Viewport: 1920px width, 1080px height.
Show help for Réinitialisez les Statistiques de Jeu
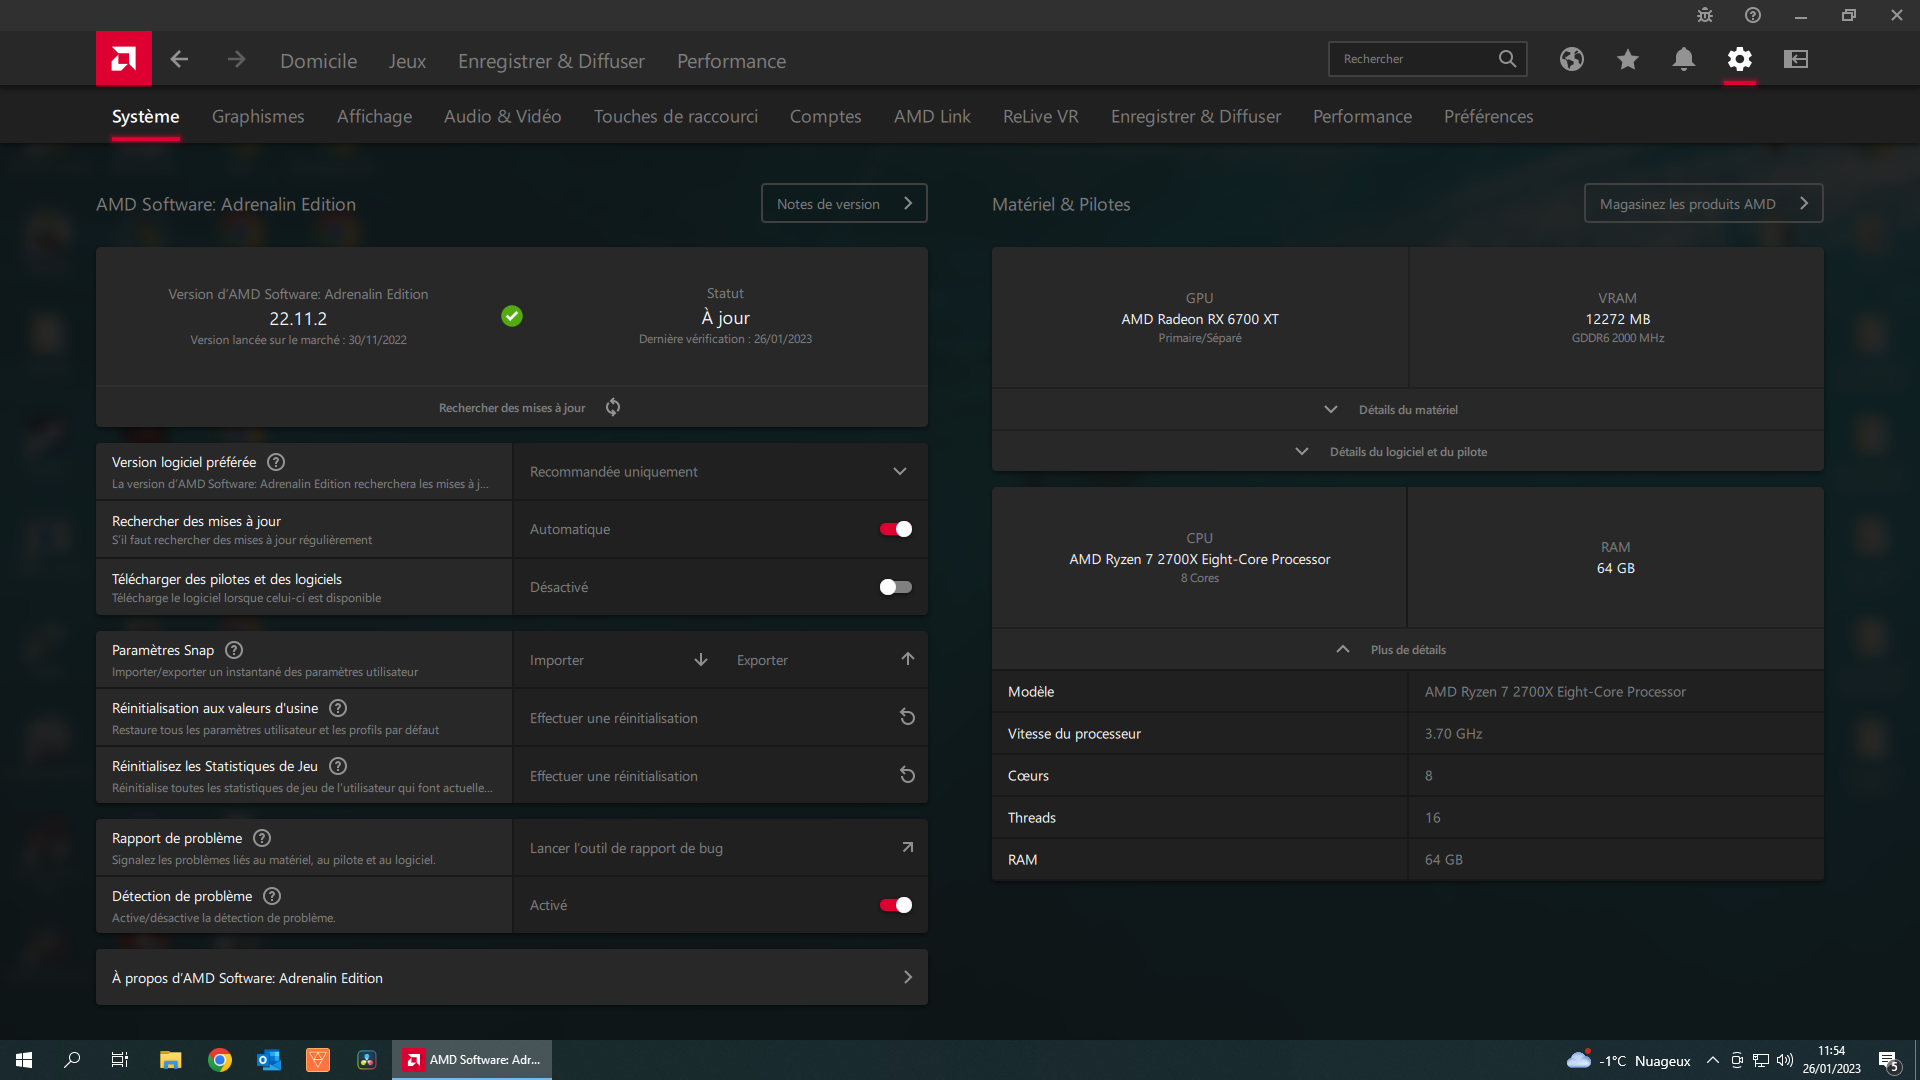[x=338, y=766]
